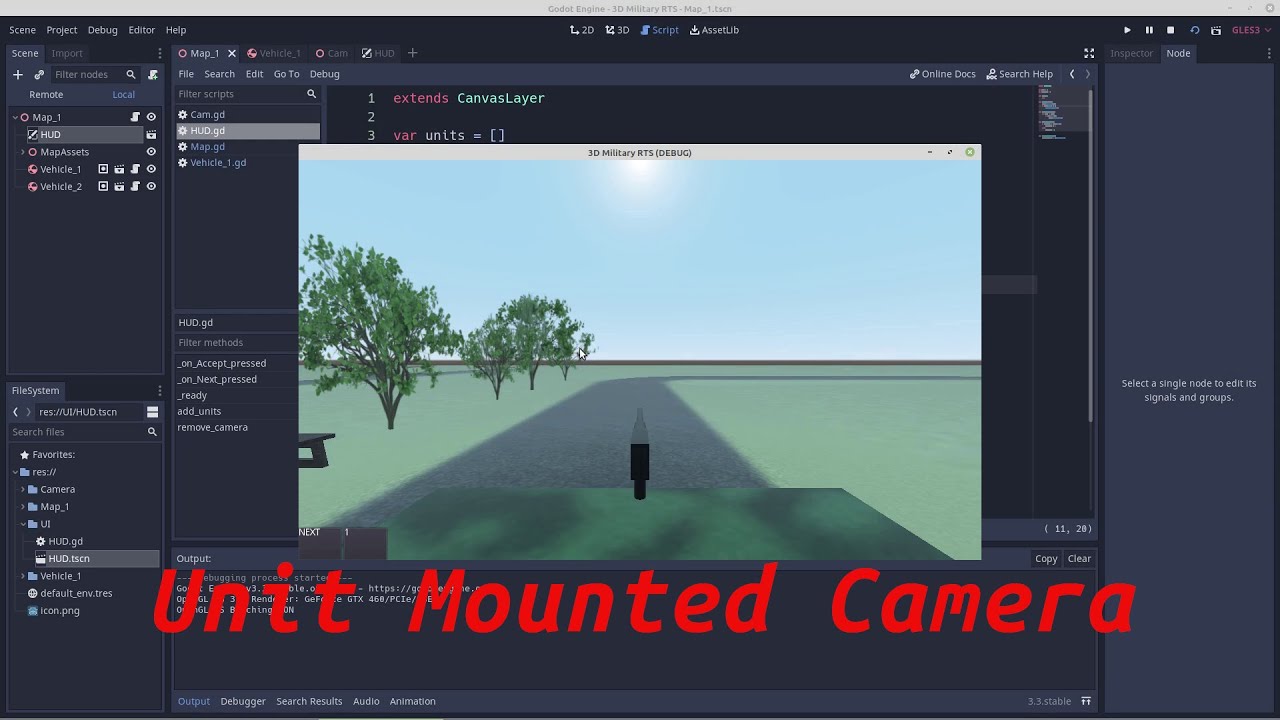
Task: Toggle visibility of Map_1 node
Action: (151, 117)
